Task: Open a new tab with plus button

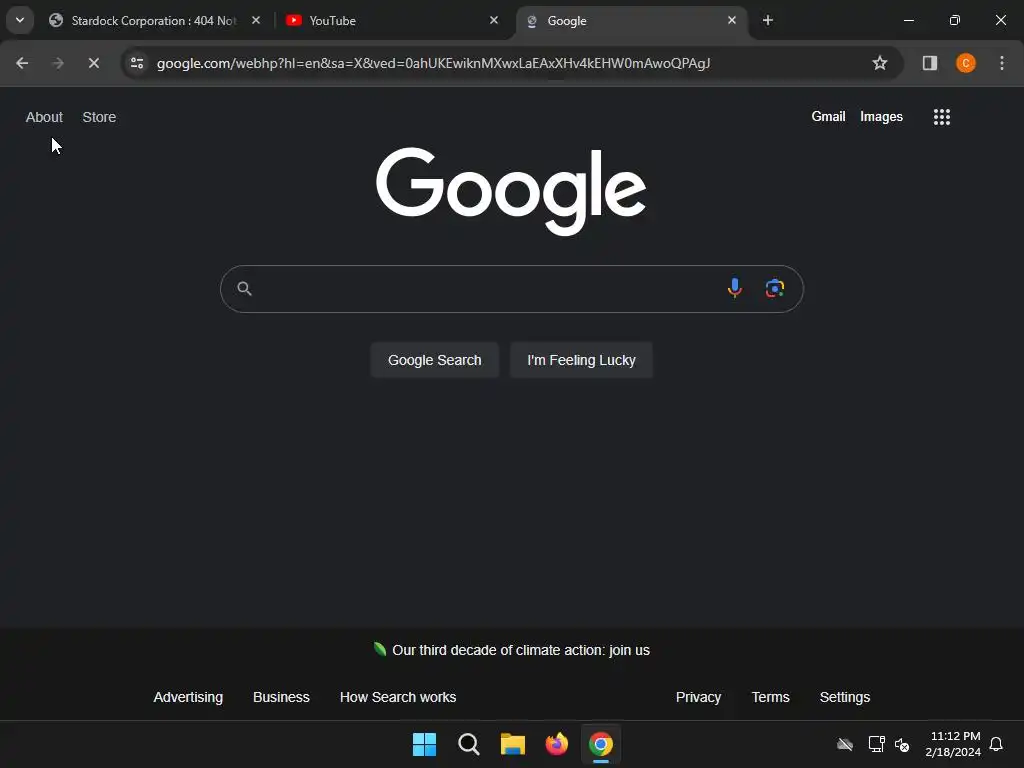Action: (768, 20)
